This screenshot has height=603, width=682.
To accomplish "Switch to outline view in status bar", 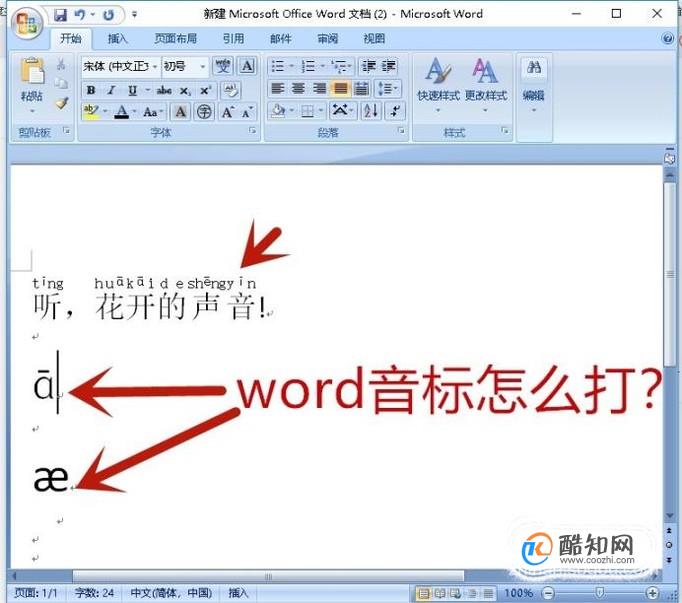I will pos(472,593).
